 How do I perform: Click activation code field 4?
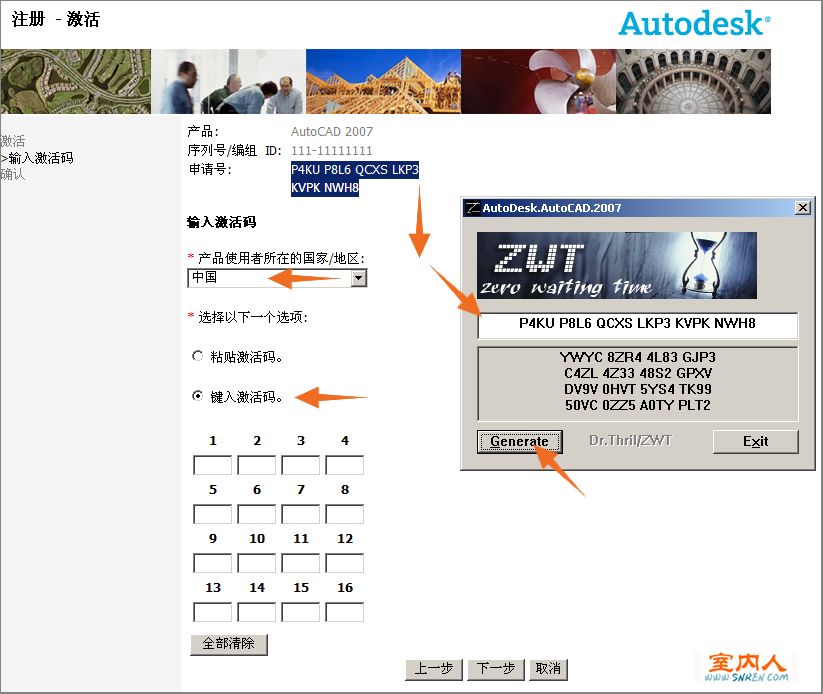345,465
